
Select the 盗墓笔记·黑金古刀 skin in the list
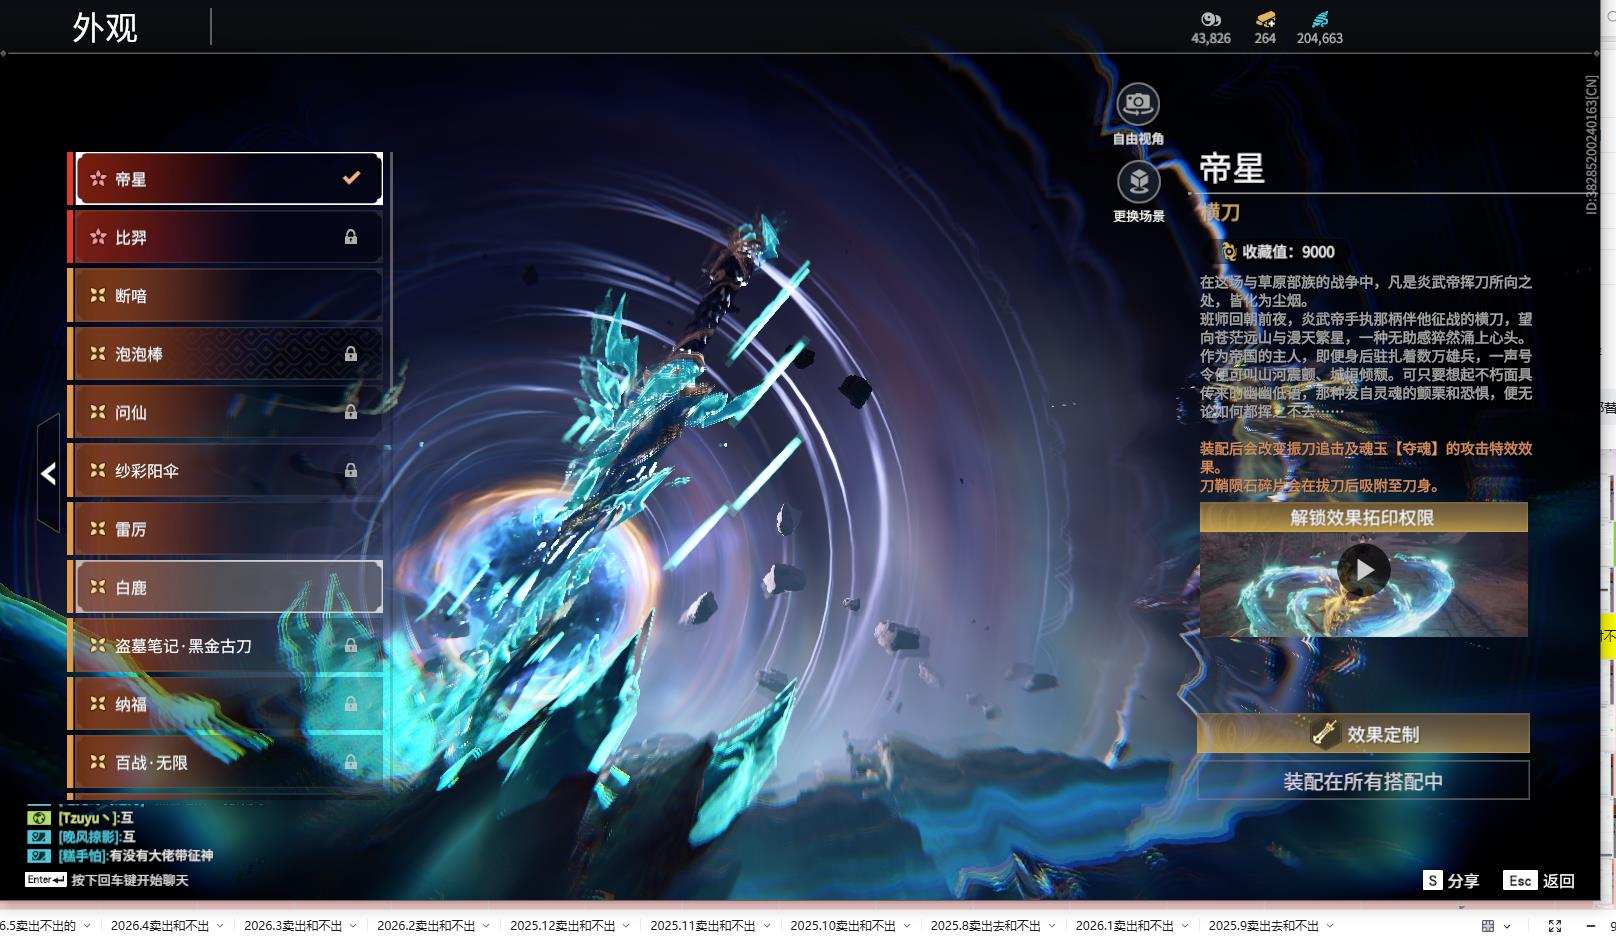coord(229,646)
